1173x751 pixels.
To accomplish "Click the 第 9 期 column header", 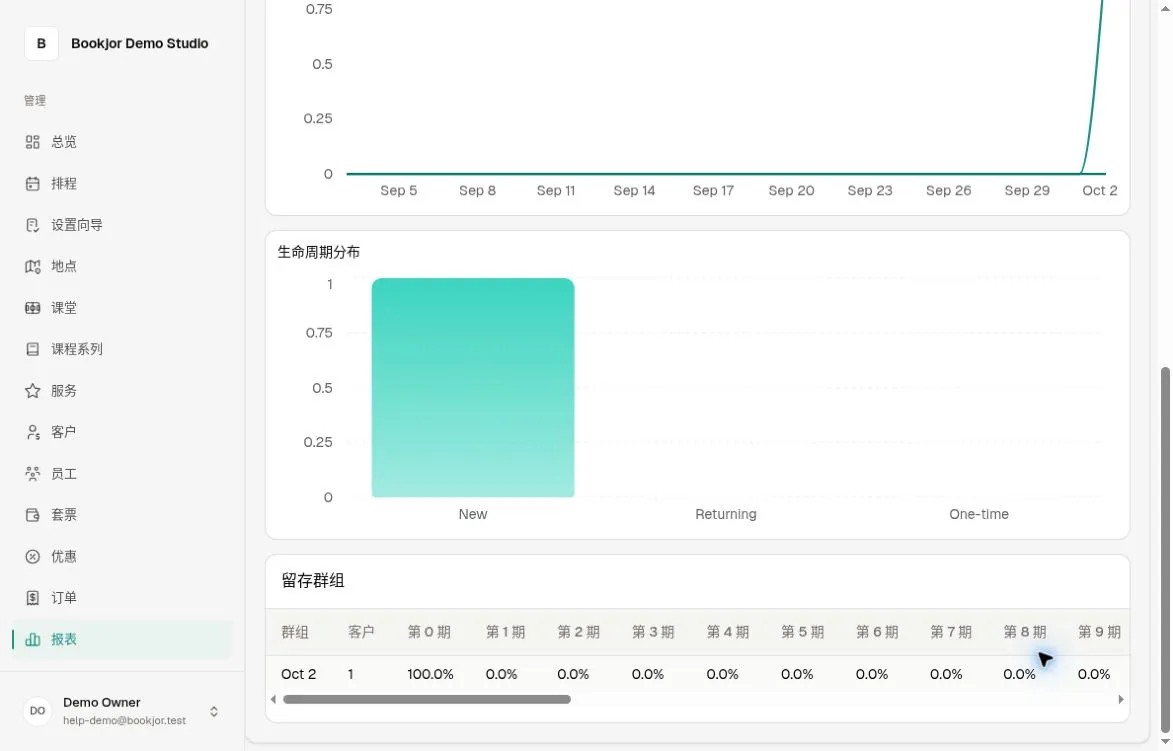I will coord(1099,633).
